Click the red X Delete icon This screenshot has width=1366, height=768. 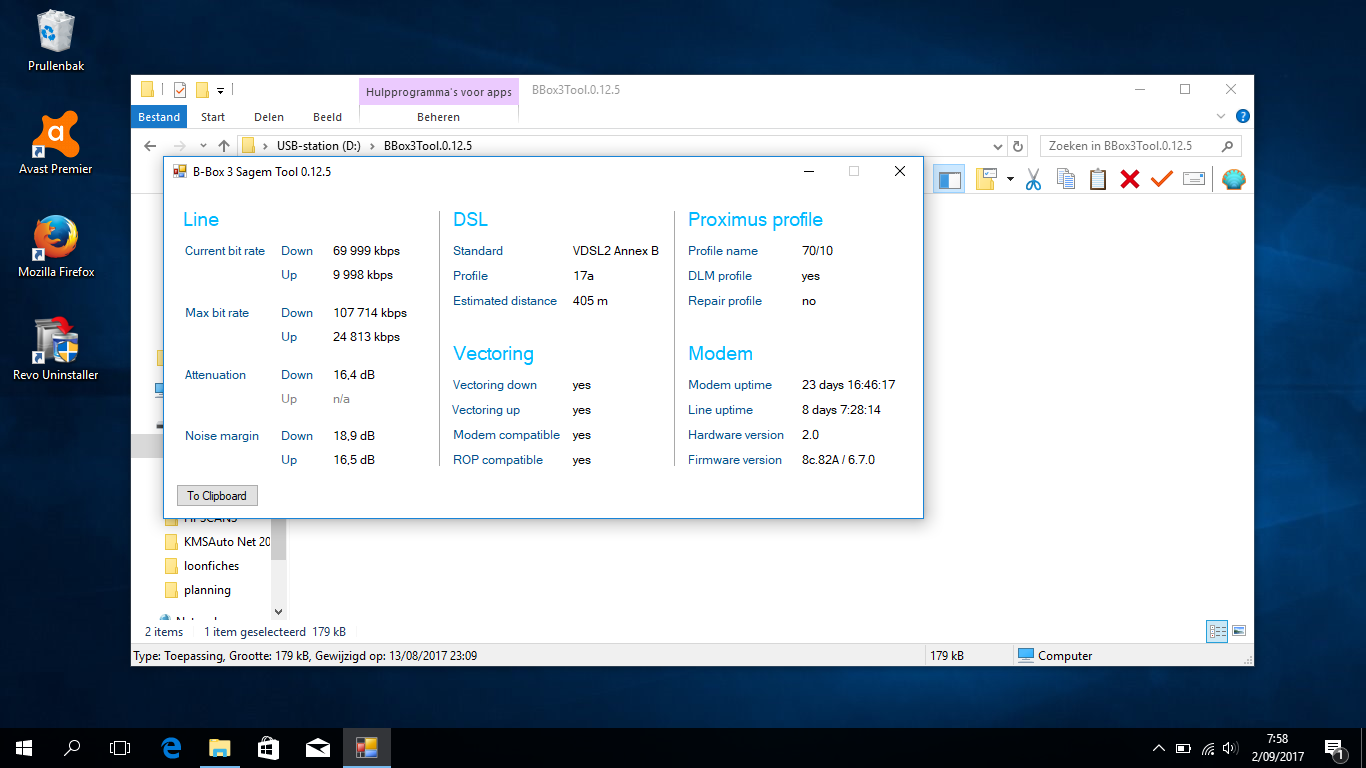(x=1130, y=180)
